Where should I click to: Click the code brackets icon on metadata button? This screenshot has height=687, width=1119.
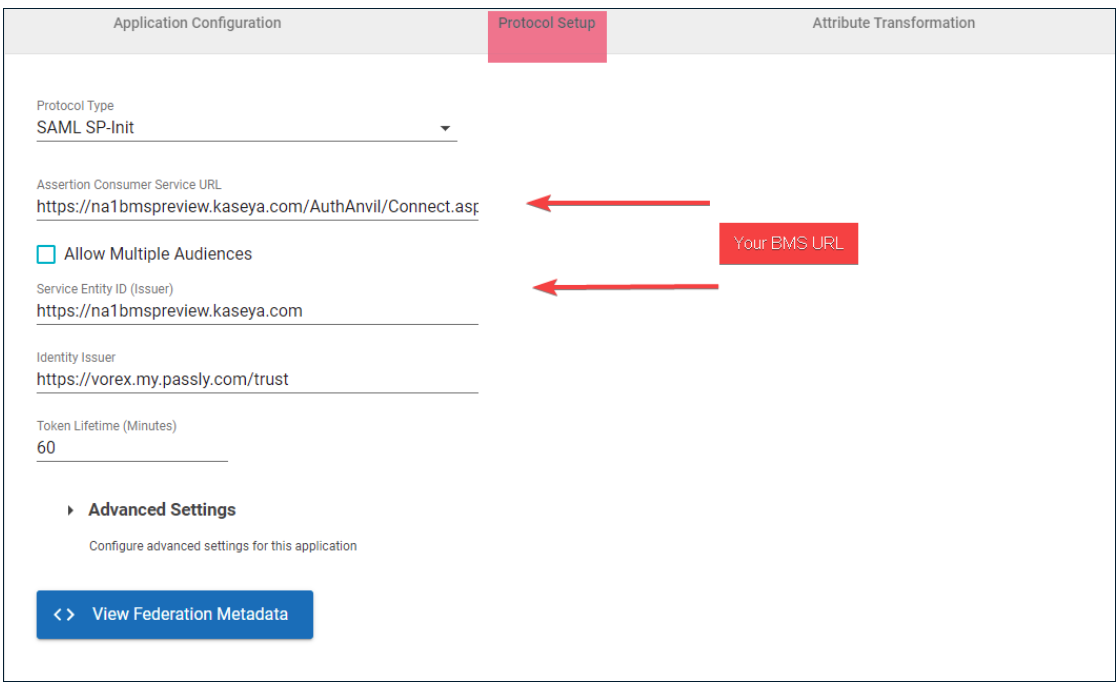[x=64, y=614]
